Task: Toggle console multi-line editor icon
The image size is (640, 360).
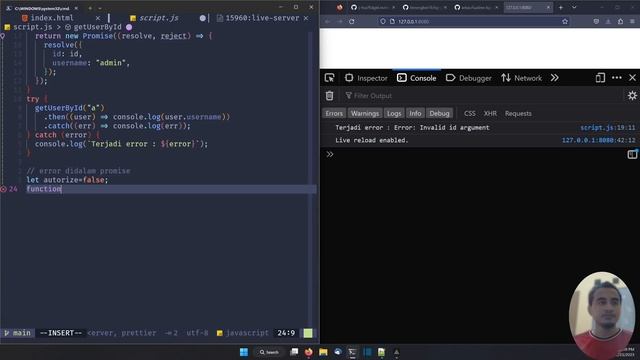Action: [x=632, y=154]
